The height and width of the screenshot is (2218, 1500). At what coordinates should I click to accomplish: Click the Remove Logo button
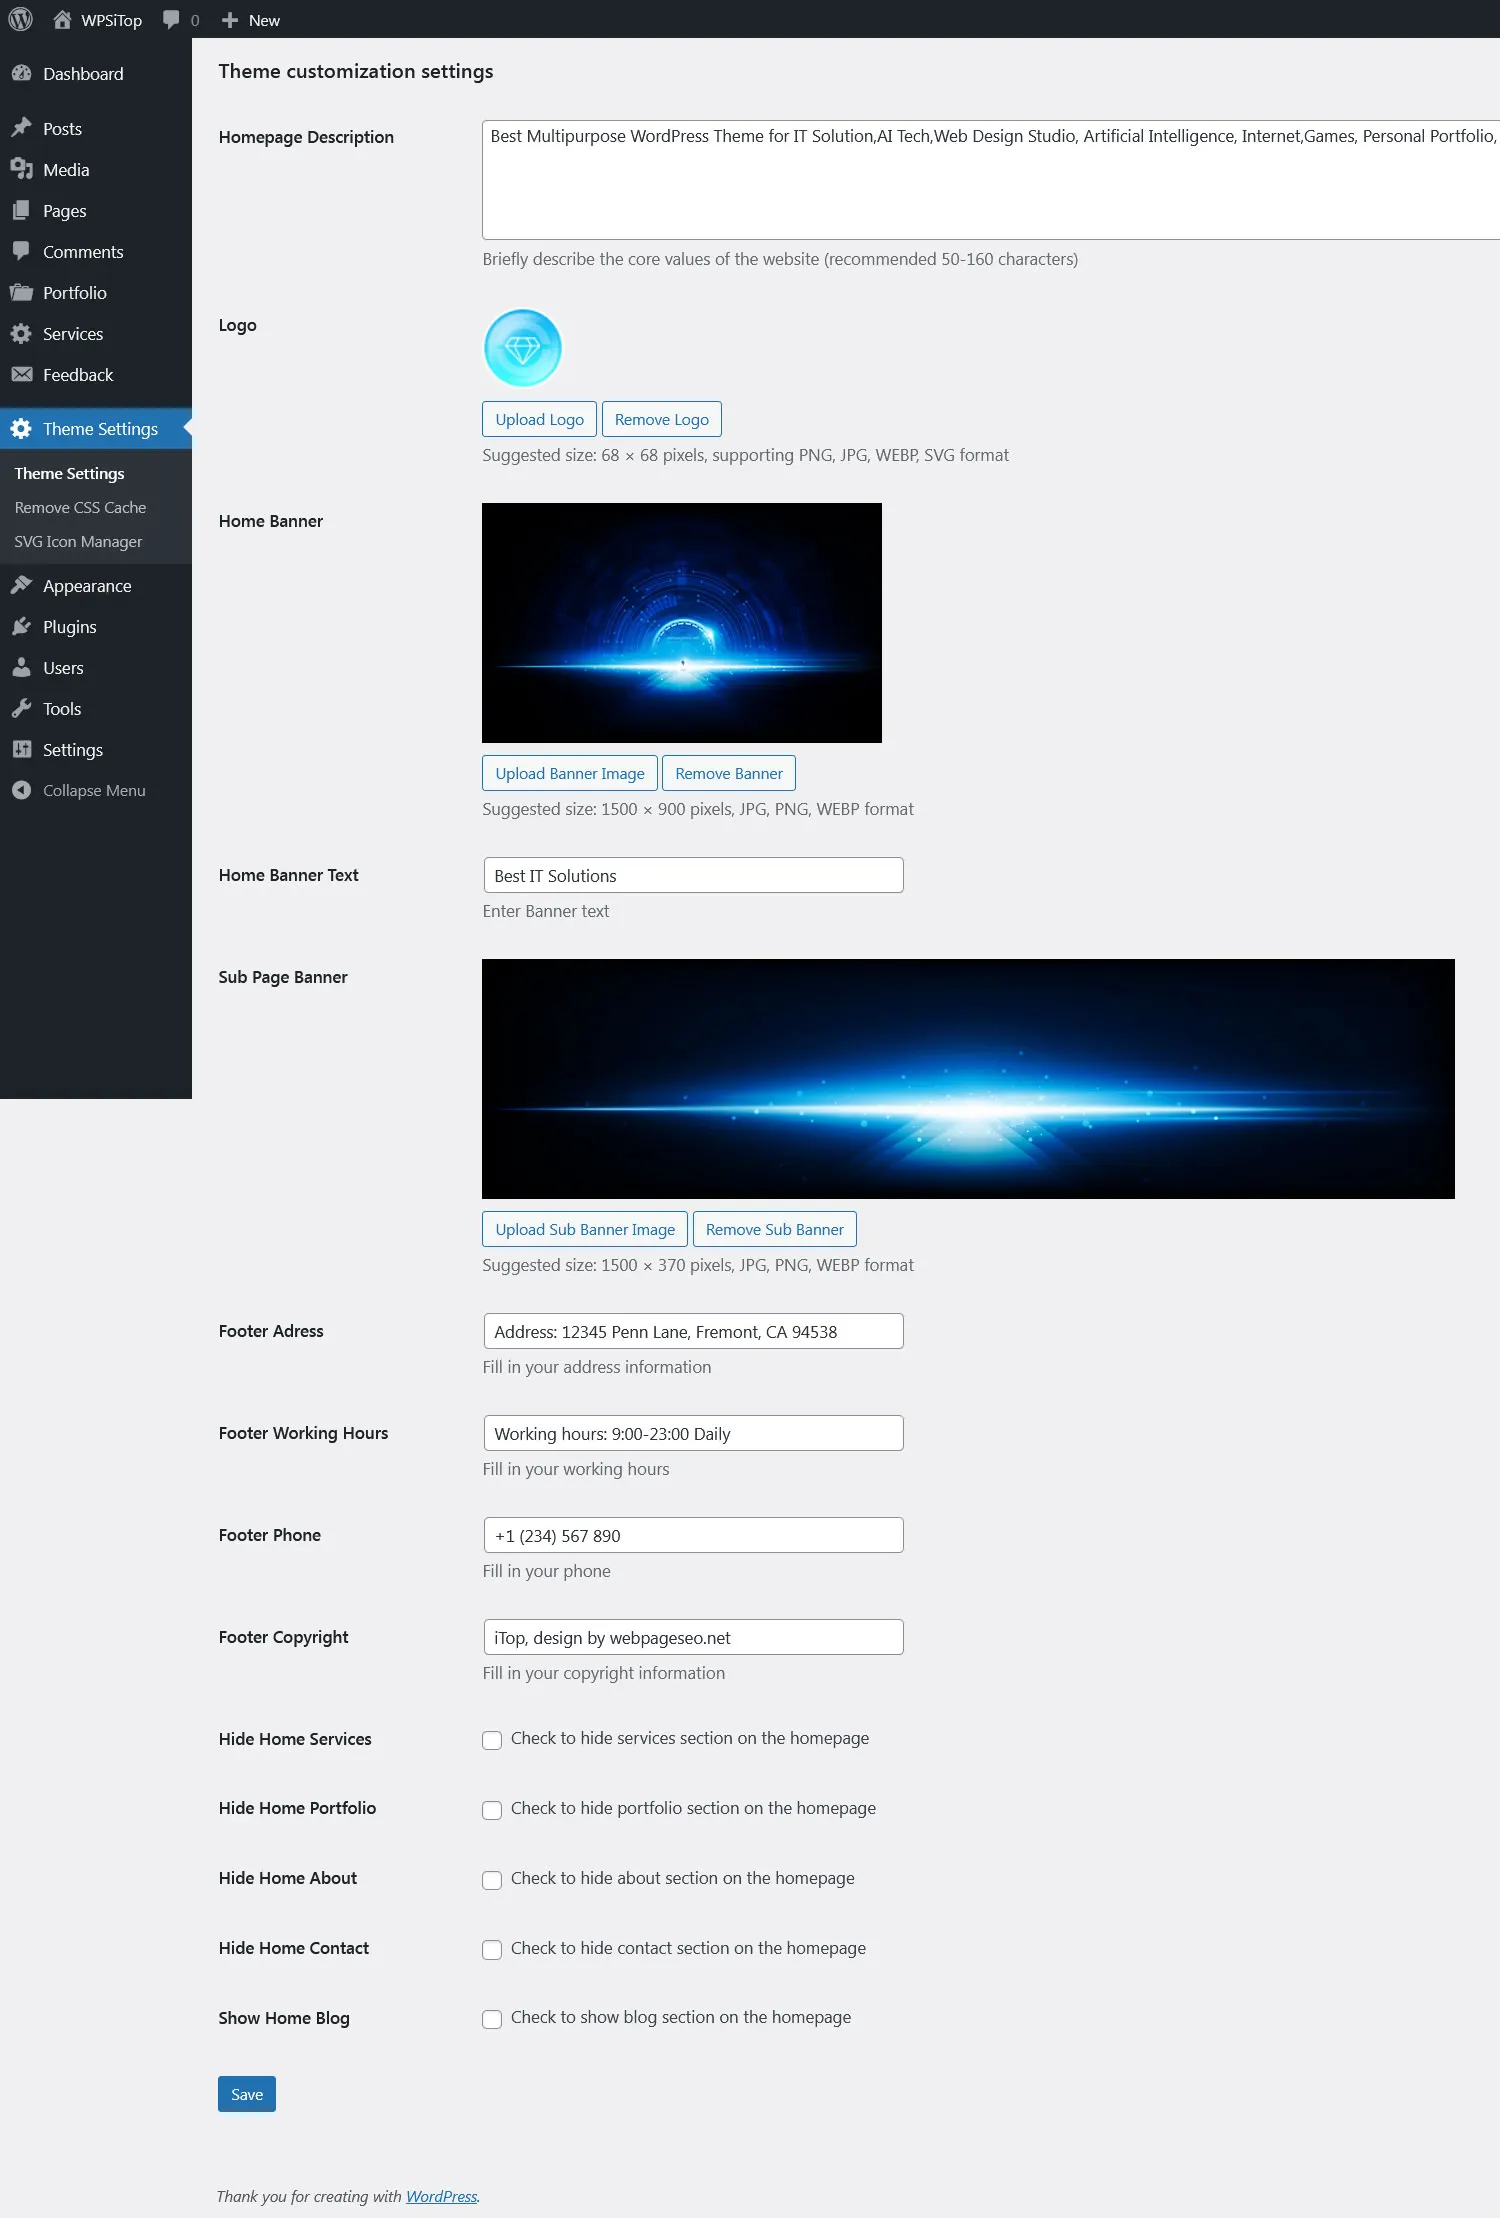[x=661, y=419]
